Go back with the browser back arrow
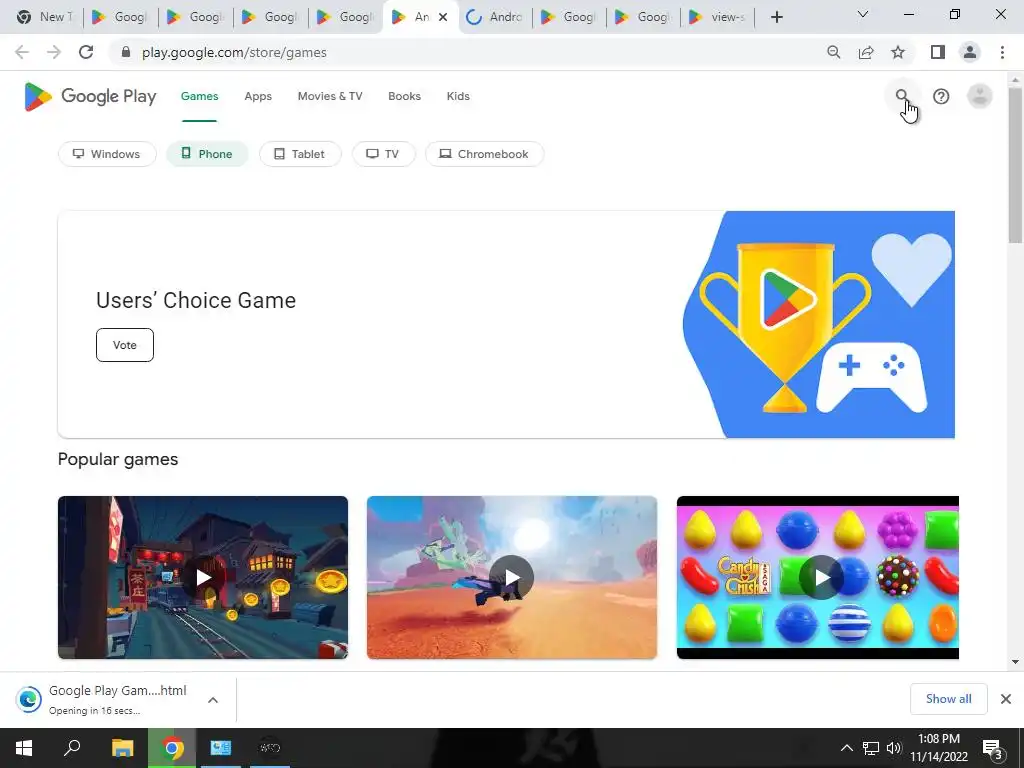 tap(22, 52)
